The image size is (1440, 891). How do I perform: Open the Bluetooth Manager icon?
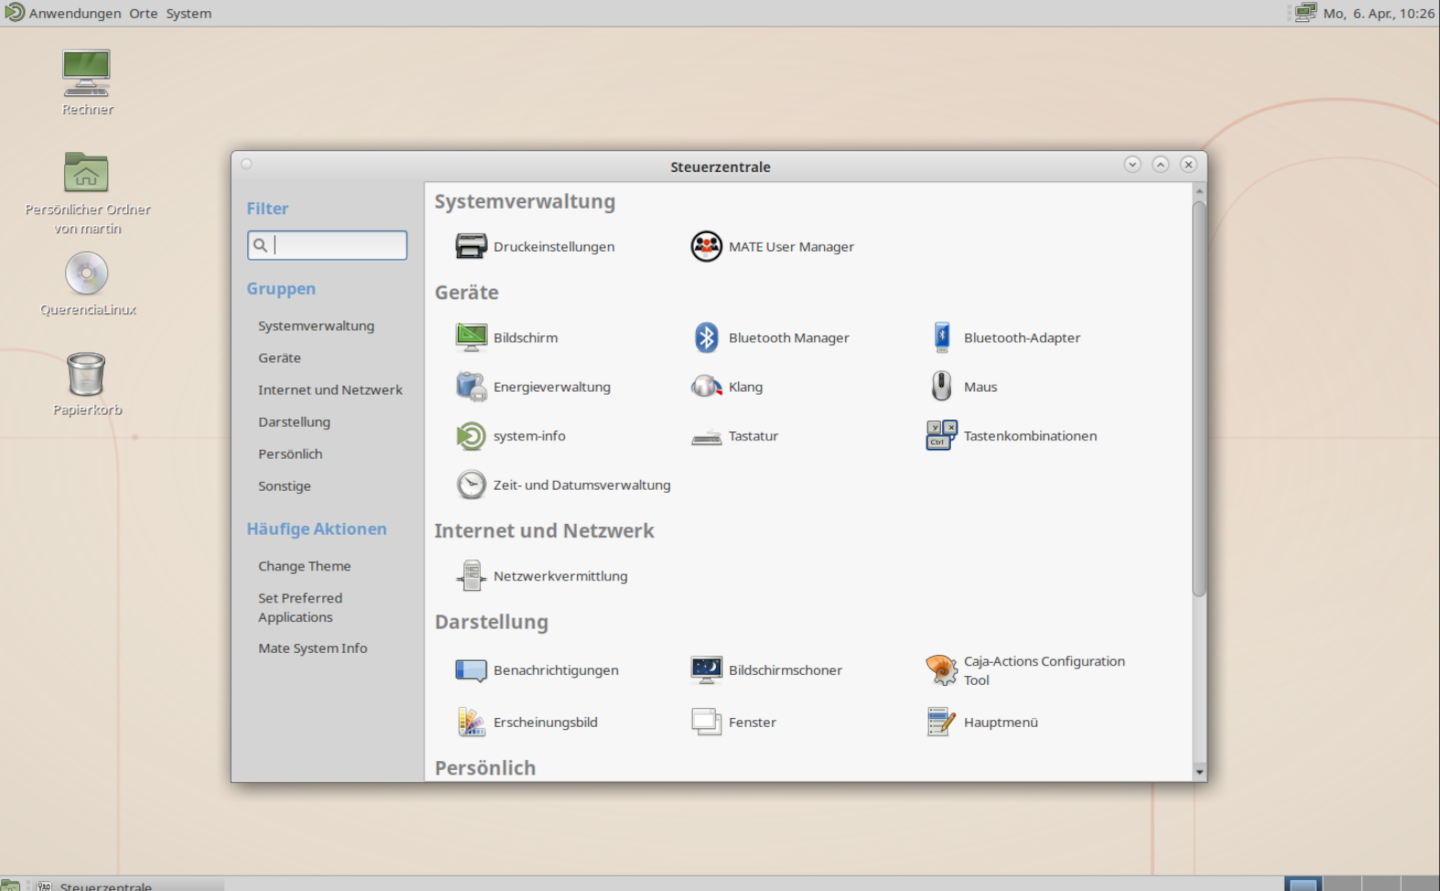tap(706, 338)
